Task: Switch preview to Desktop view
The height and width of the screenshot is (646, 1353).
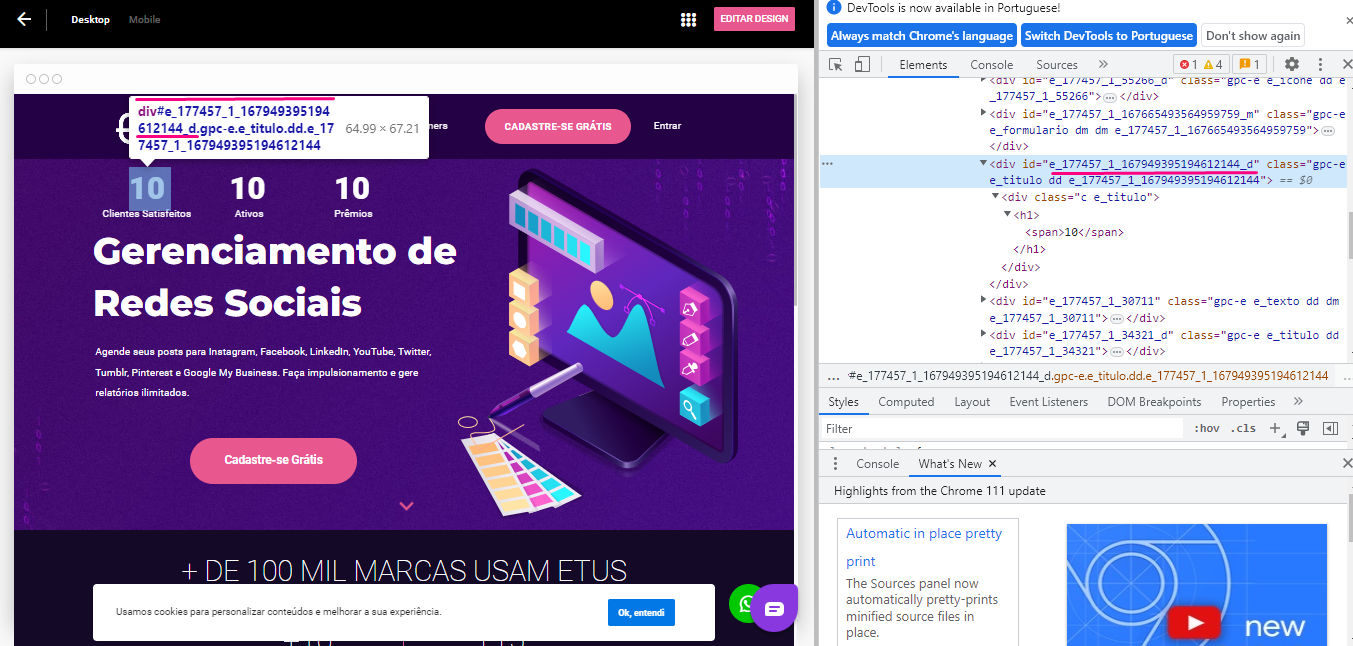Action: 90,20
